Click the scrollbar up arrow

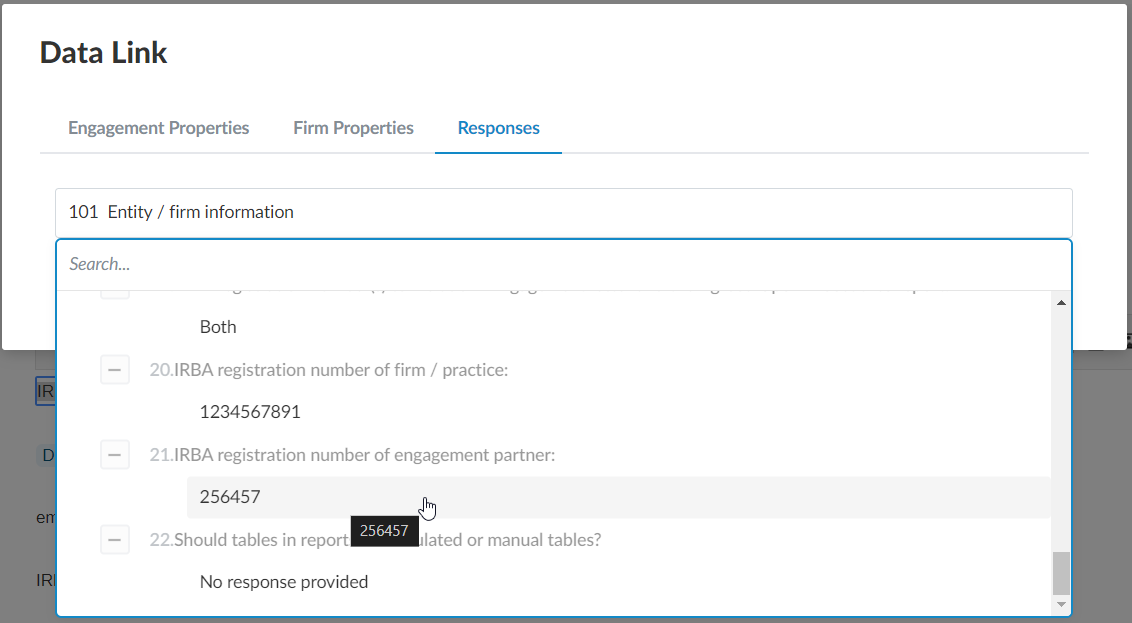tap(1061, 303)
